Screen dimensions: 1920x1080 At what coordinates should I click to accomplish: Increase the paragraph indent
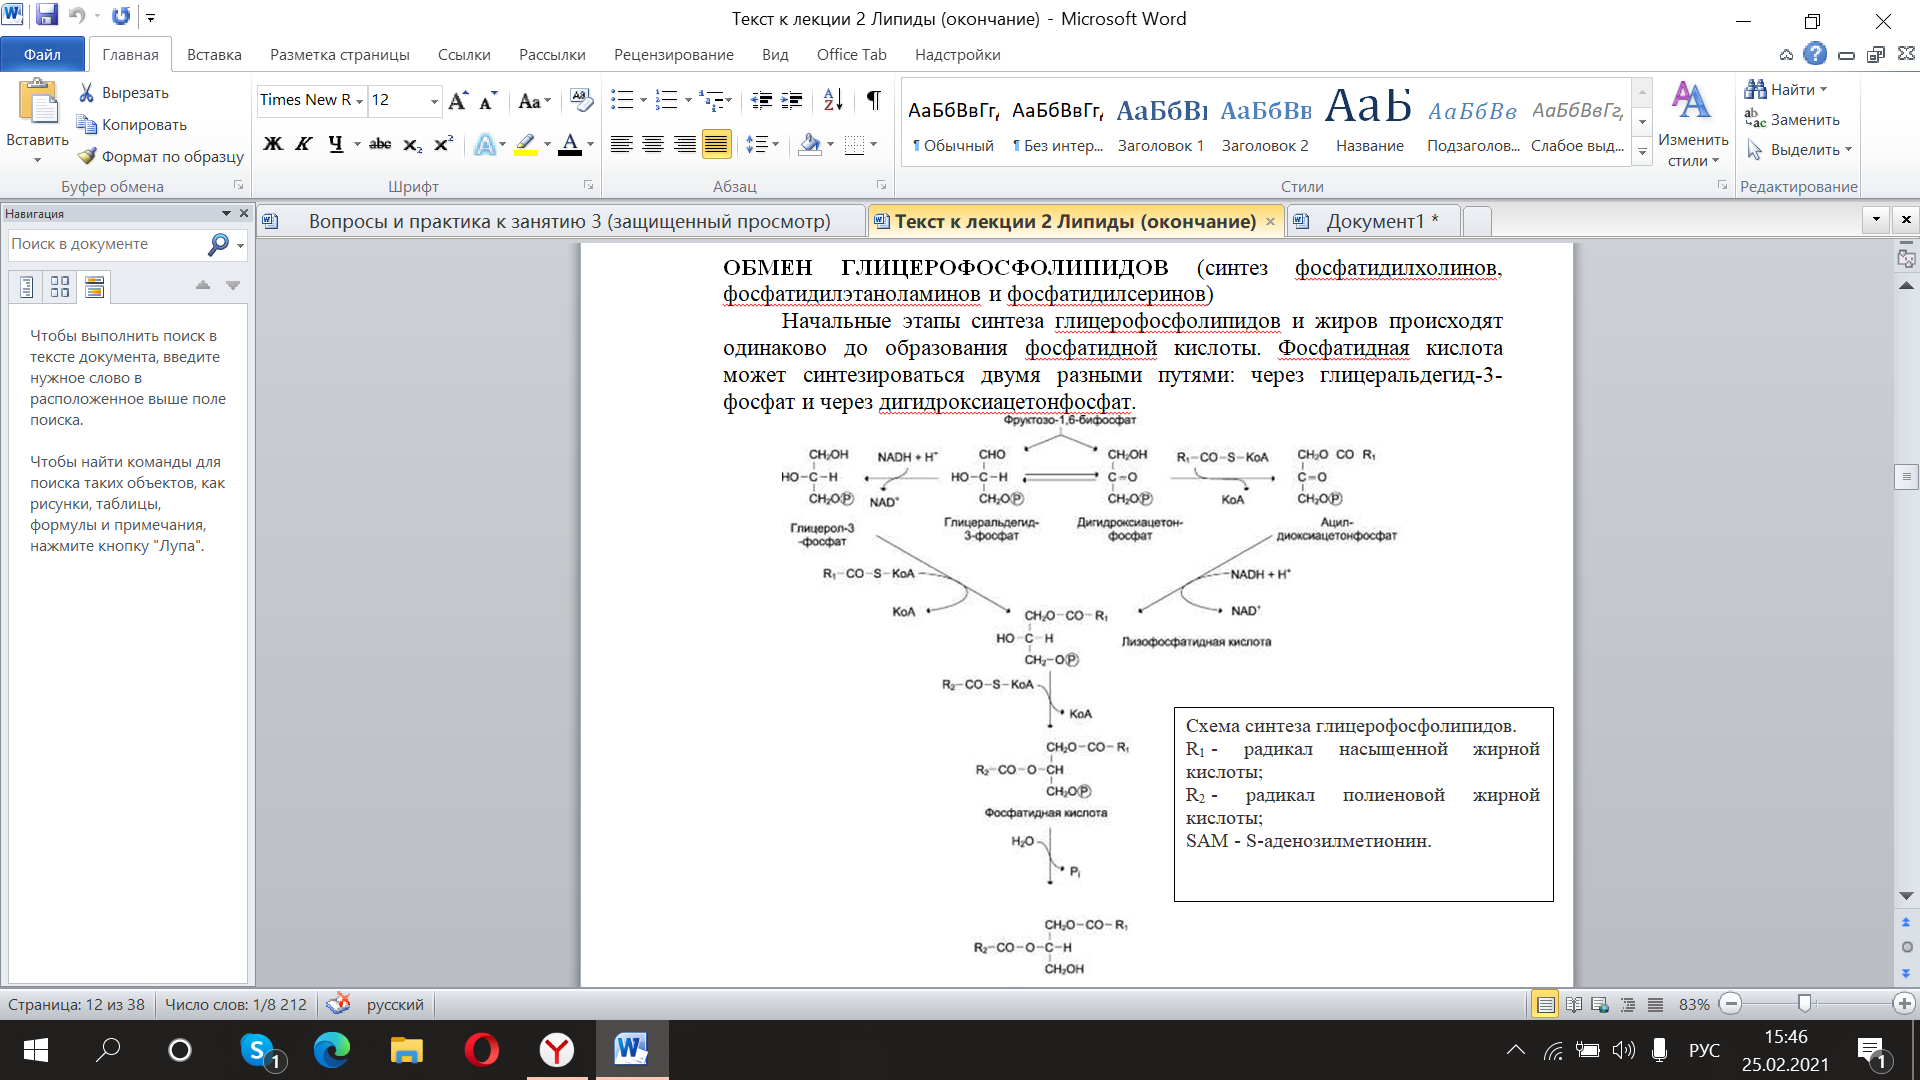tap(792, 100)
